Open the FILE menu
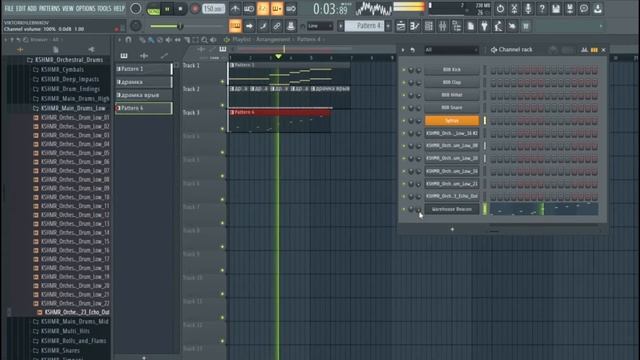 (9, 8)
